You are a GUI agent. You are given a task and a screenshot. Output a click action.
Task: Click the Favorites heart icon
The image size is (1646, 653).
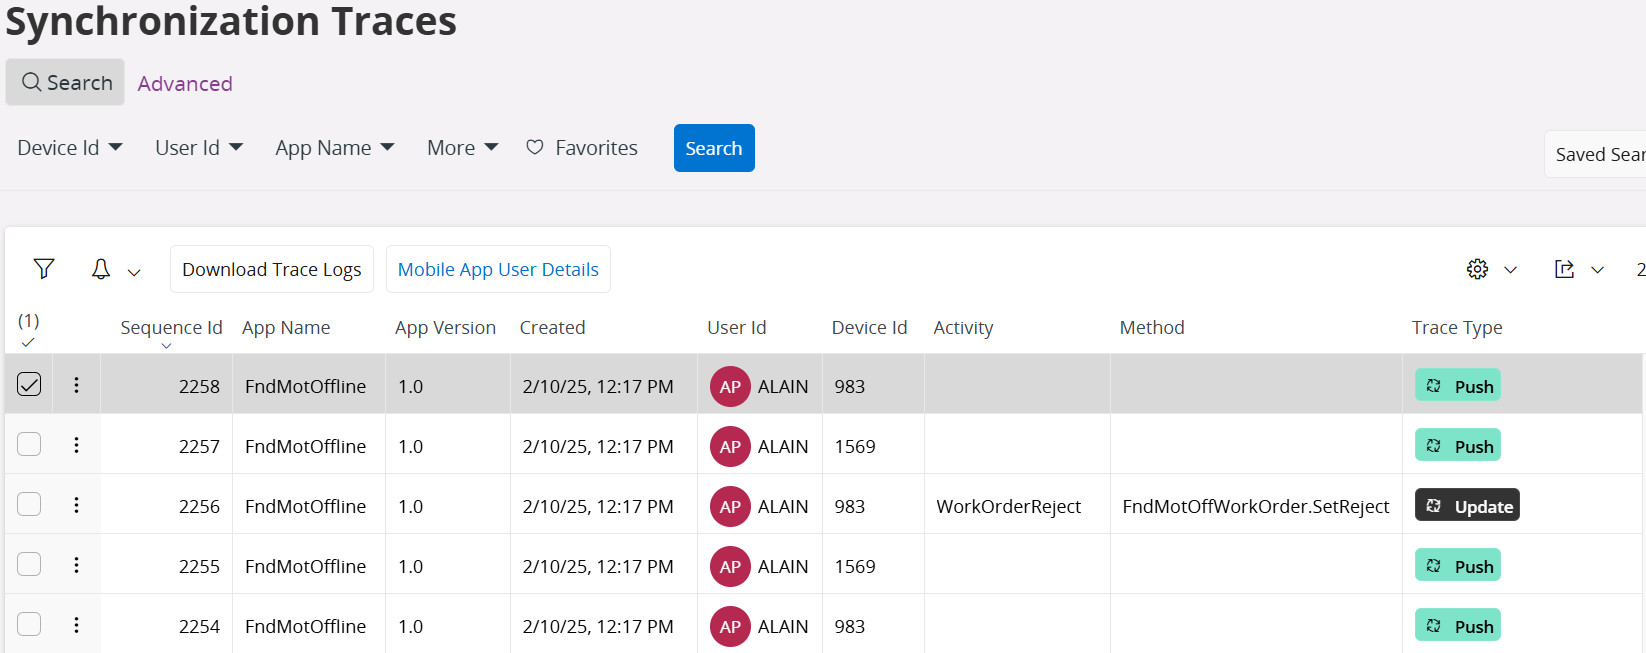[x=535, y=148]
